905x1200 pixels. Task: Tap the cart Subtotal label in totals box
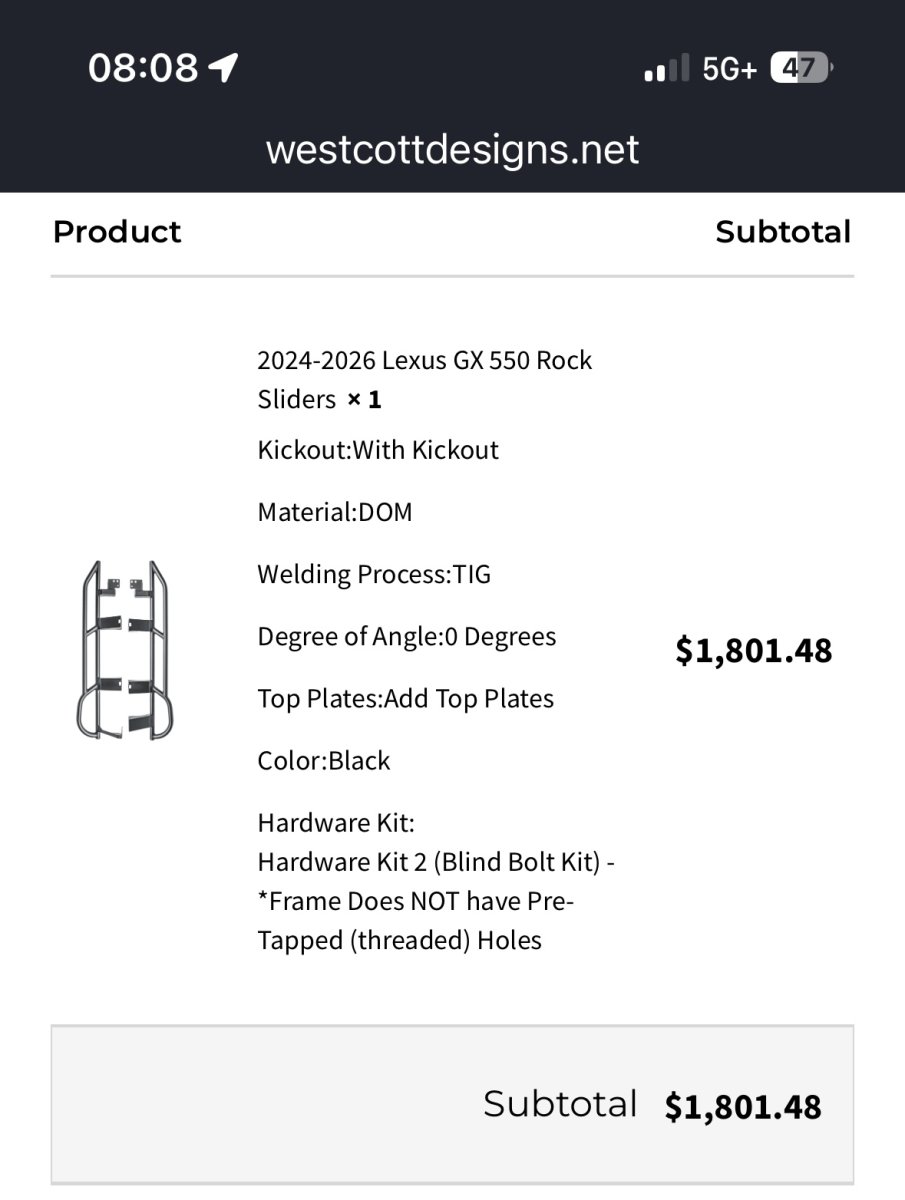point(560,1104)
